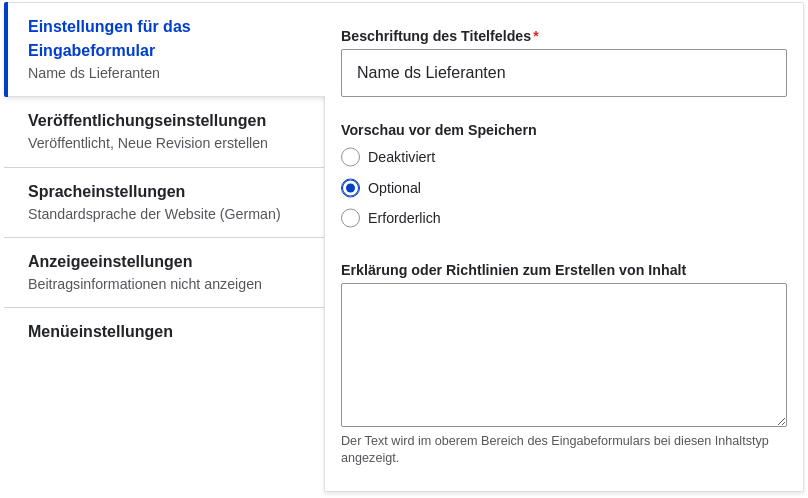Open the Spracheinstellungen tab
Viewport: 808px width, 498px height.
(x=164, y=203)
